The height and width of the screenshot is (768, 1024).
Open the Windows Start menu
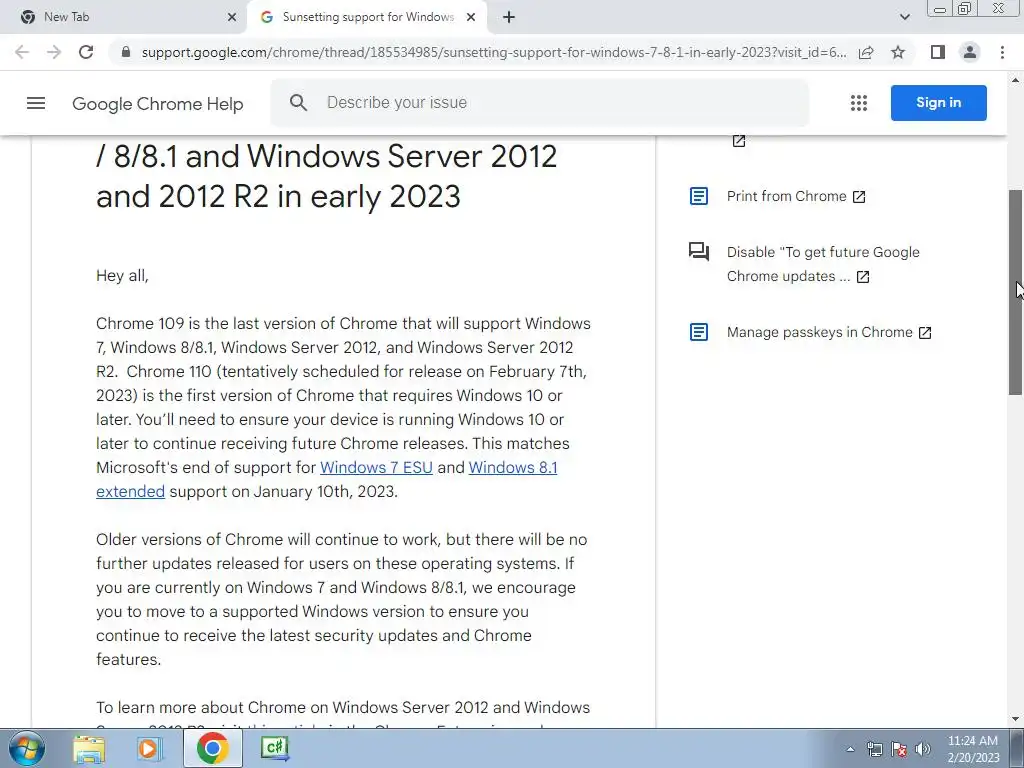[26, 748]
